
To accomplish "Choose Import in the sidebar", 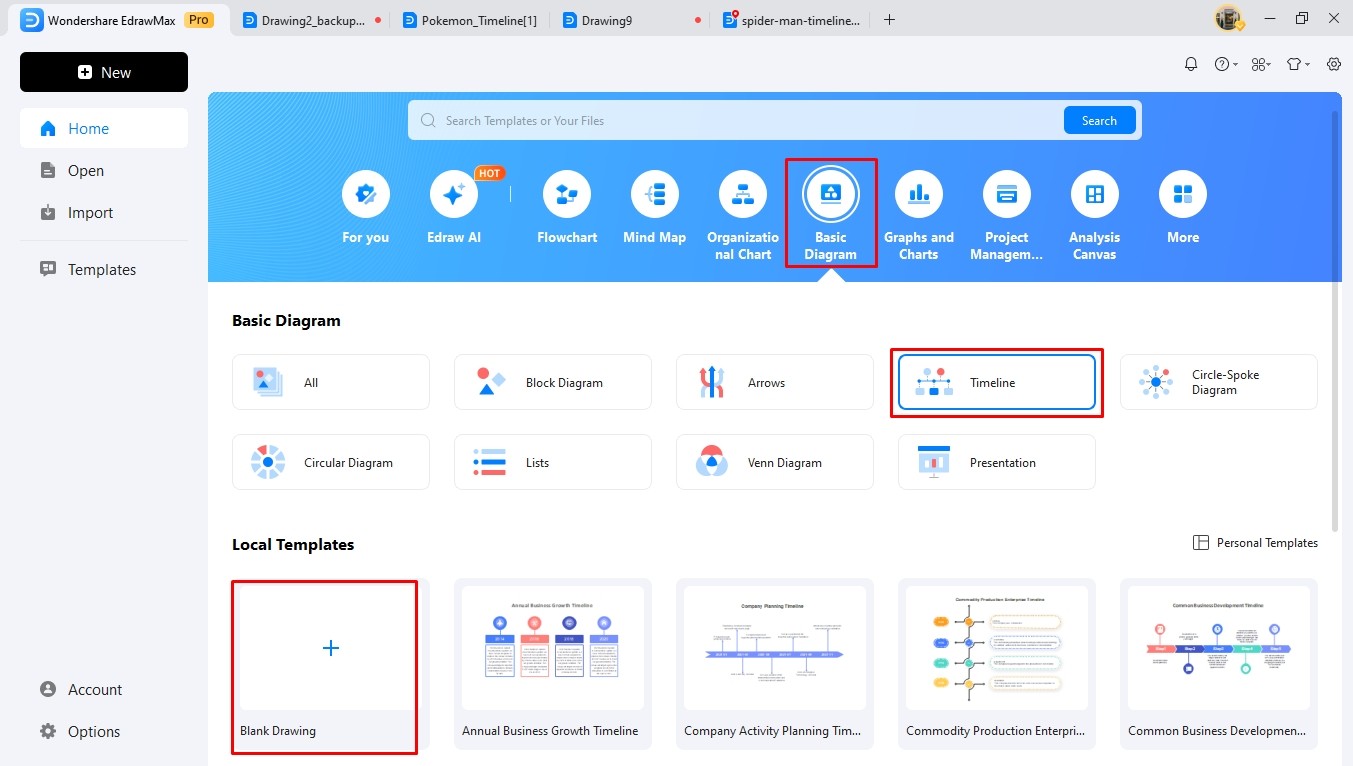I will 104,212.
